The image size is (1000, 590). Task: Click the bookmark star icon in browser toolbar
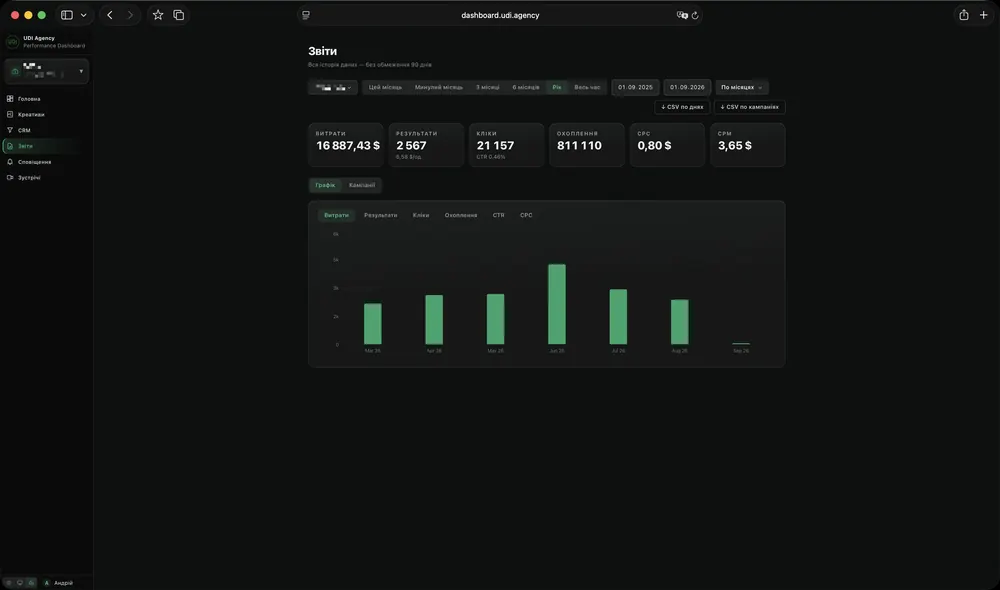coord(158,15)
